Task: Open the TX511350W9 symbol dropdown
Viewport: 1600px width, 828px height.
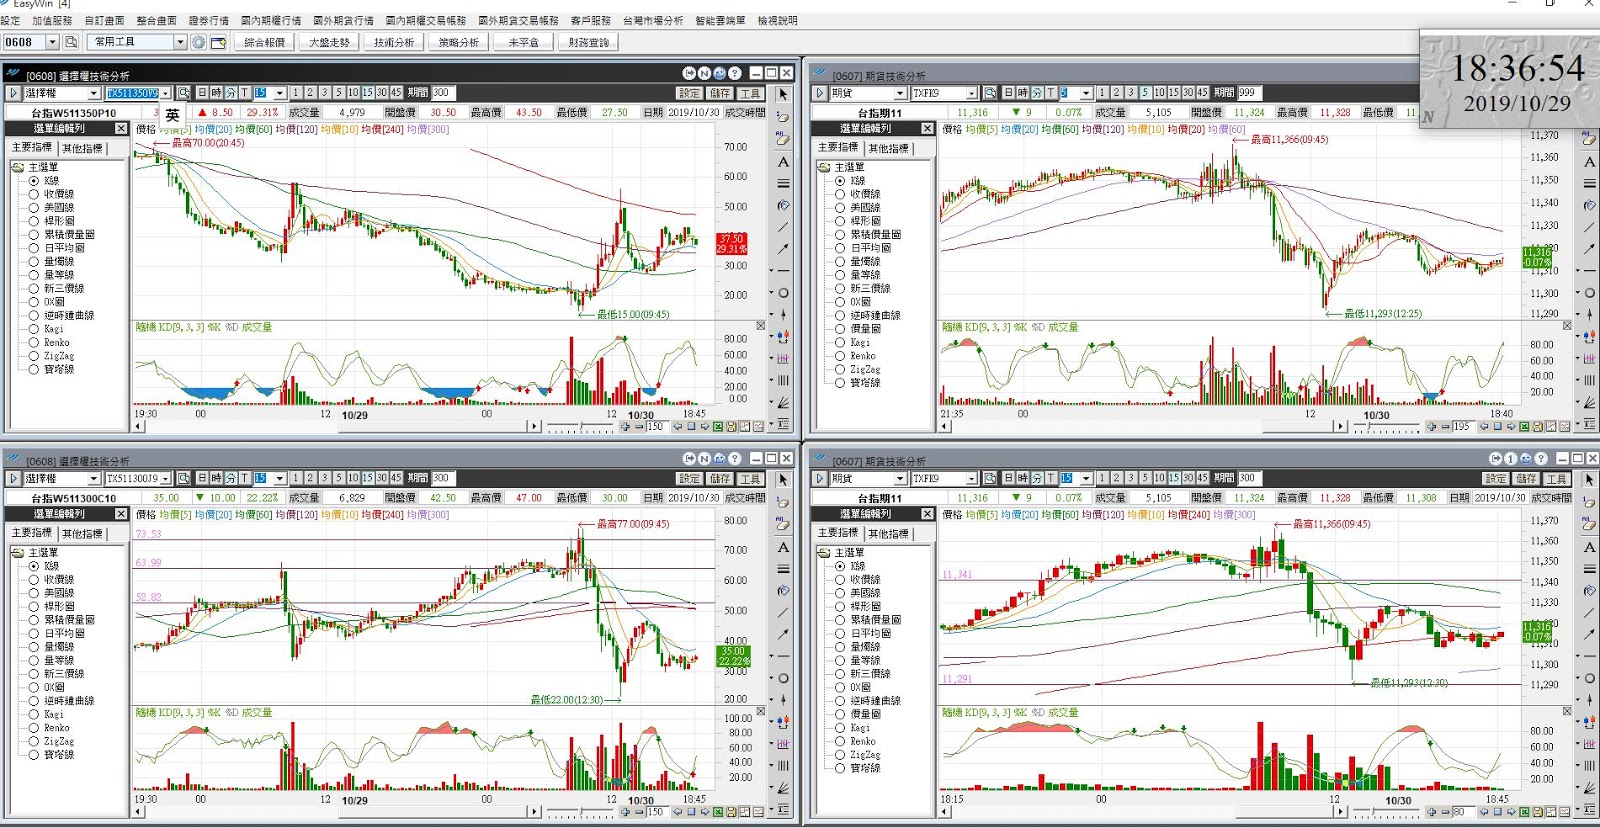Action: tap(166, 93)
